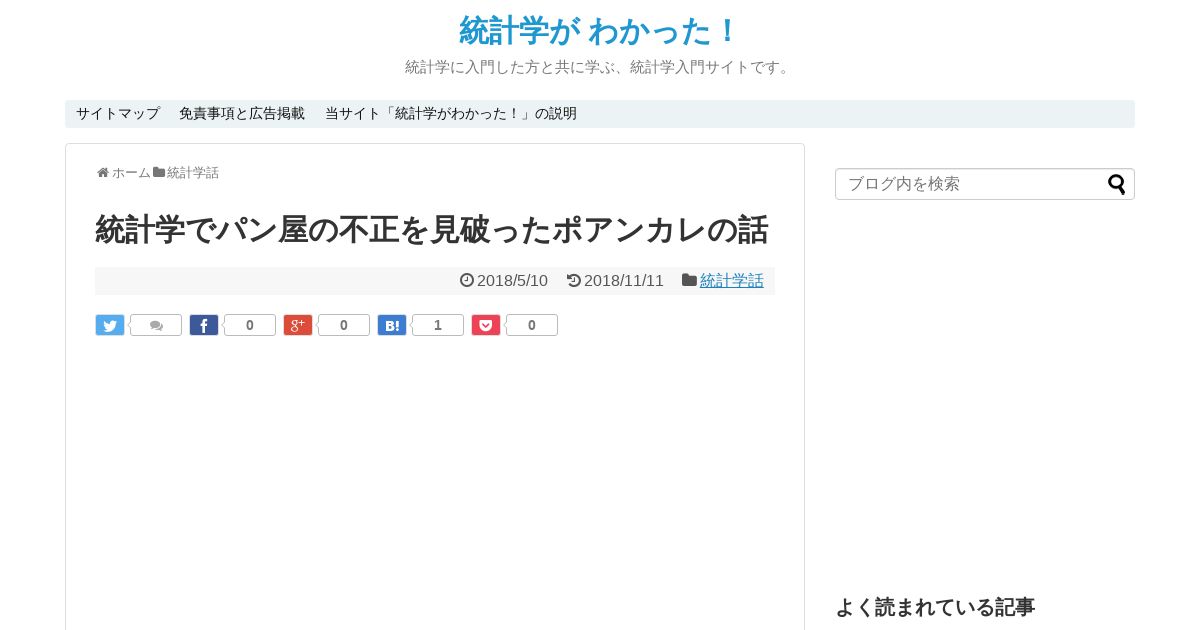The image size is (1200, 630).
Task: Click the updated date 2018/11/11
Action: [624, 281]
